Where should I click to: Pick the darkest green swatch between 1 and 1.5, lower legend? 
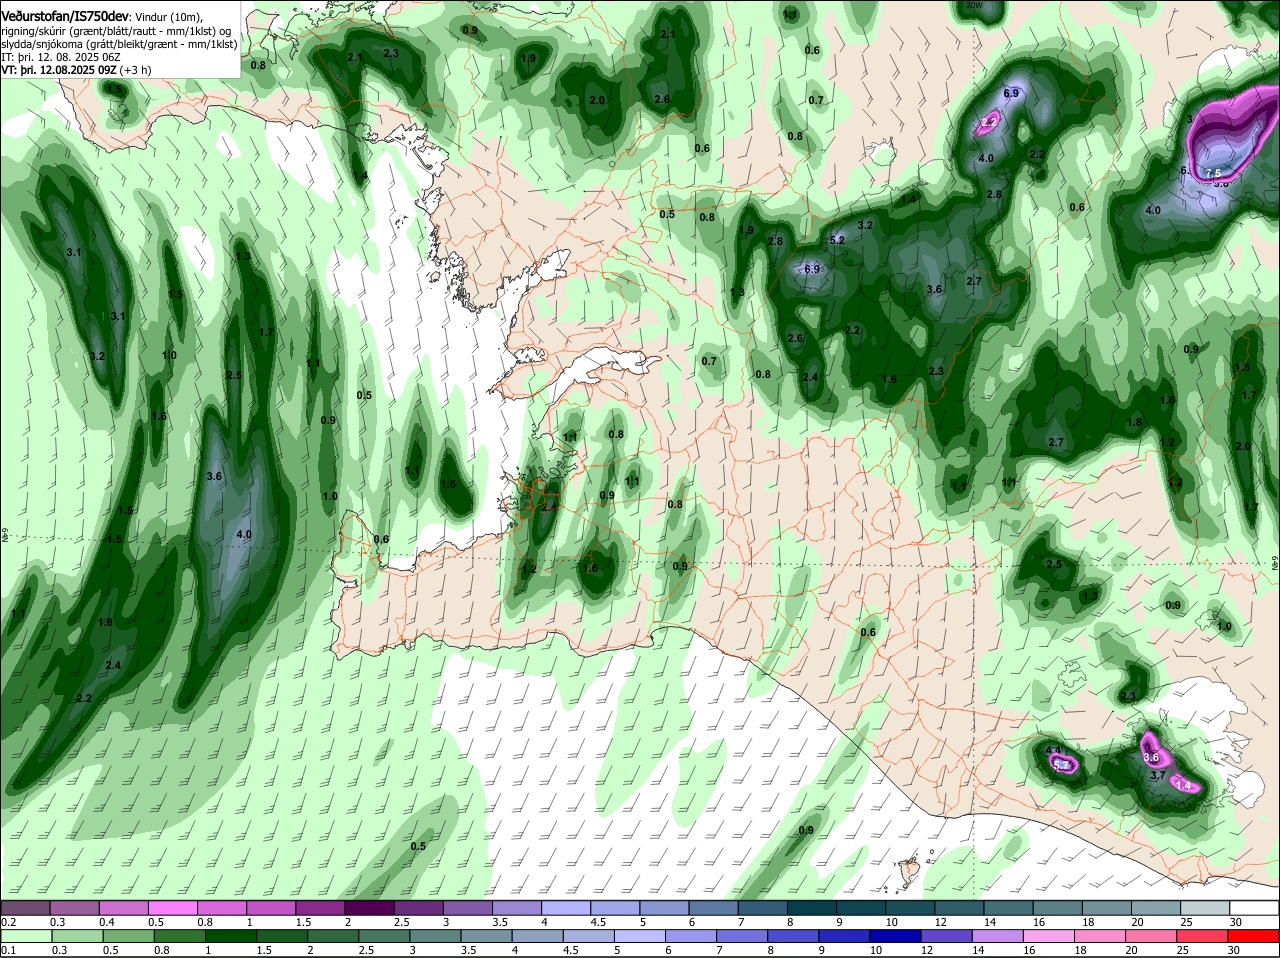(x=231, y=936)
